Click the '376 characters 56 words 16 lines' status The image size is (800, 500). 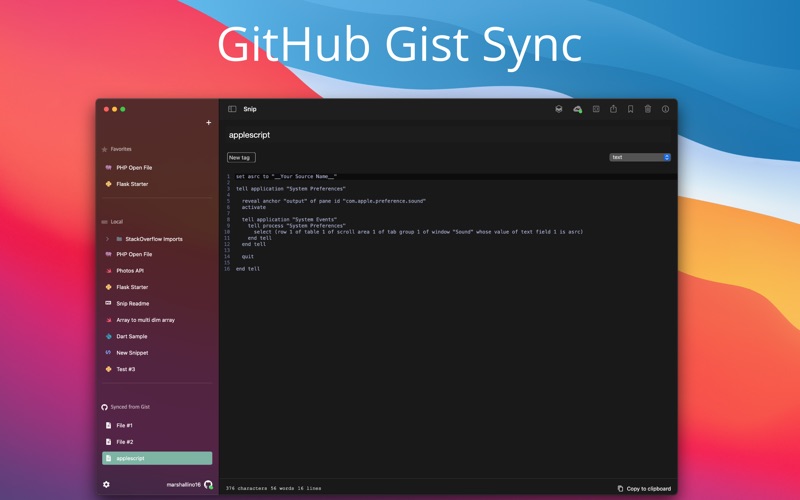pyautogui.click(x=273, y=488)
